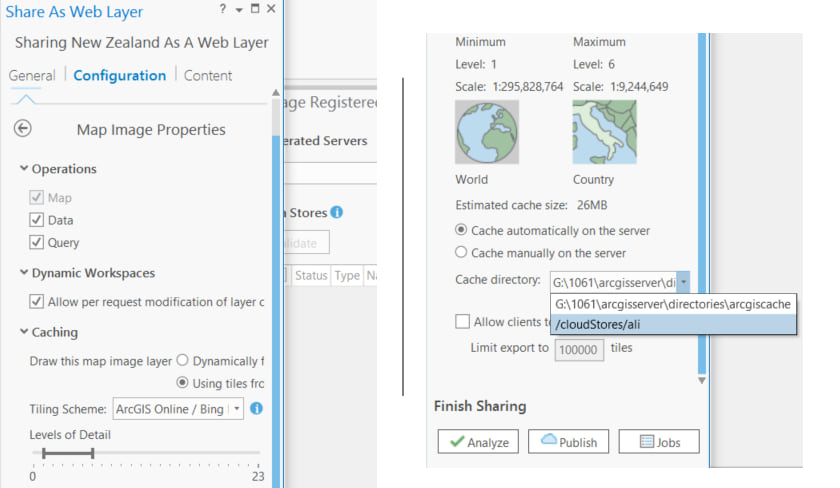Image resolution: width=840 pixels, height=488 pixels.
Task: Click the blue scrollbar thumb in right pane
Action: (x=702, y=204)
